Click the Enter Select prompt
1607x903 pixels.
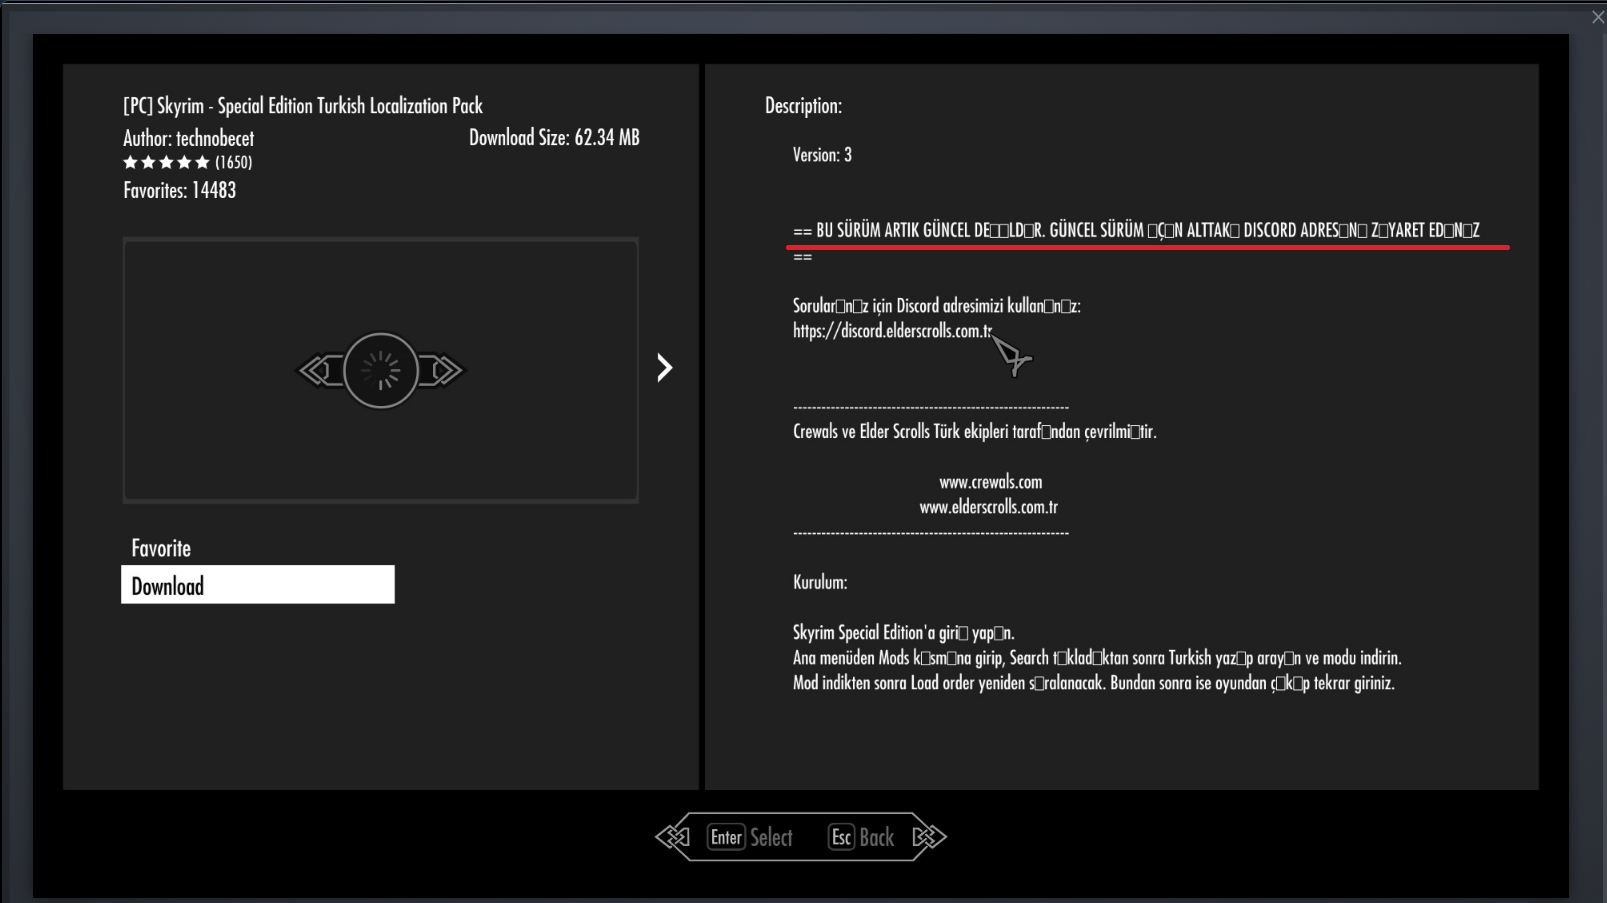pos(750,837)
